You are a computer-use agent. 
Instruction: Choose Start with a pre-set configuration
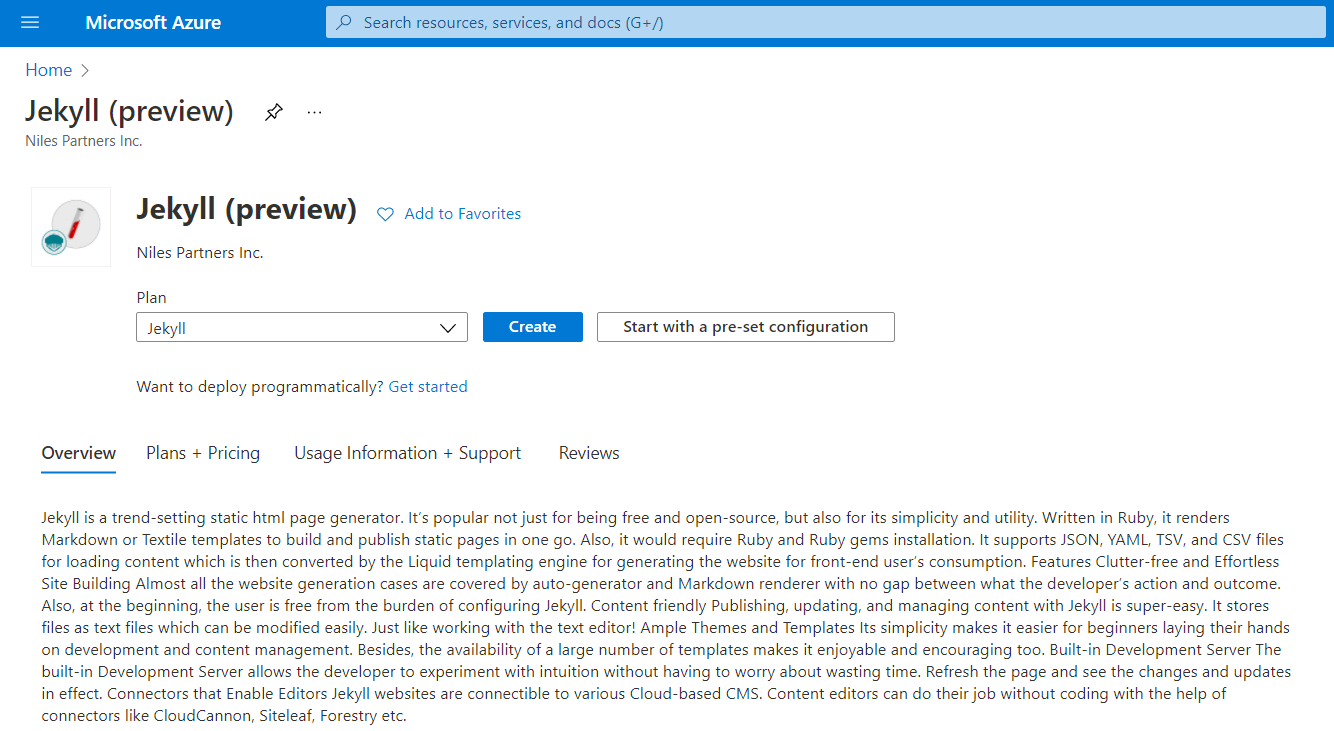[x=745, y=326]
